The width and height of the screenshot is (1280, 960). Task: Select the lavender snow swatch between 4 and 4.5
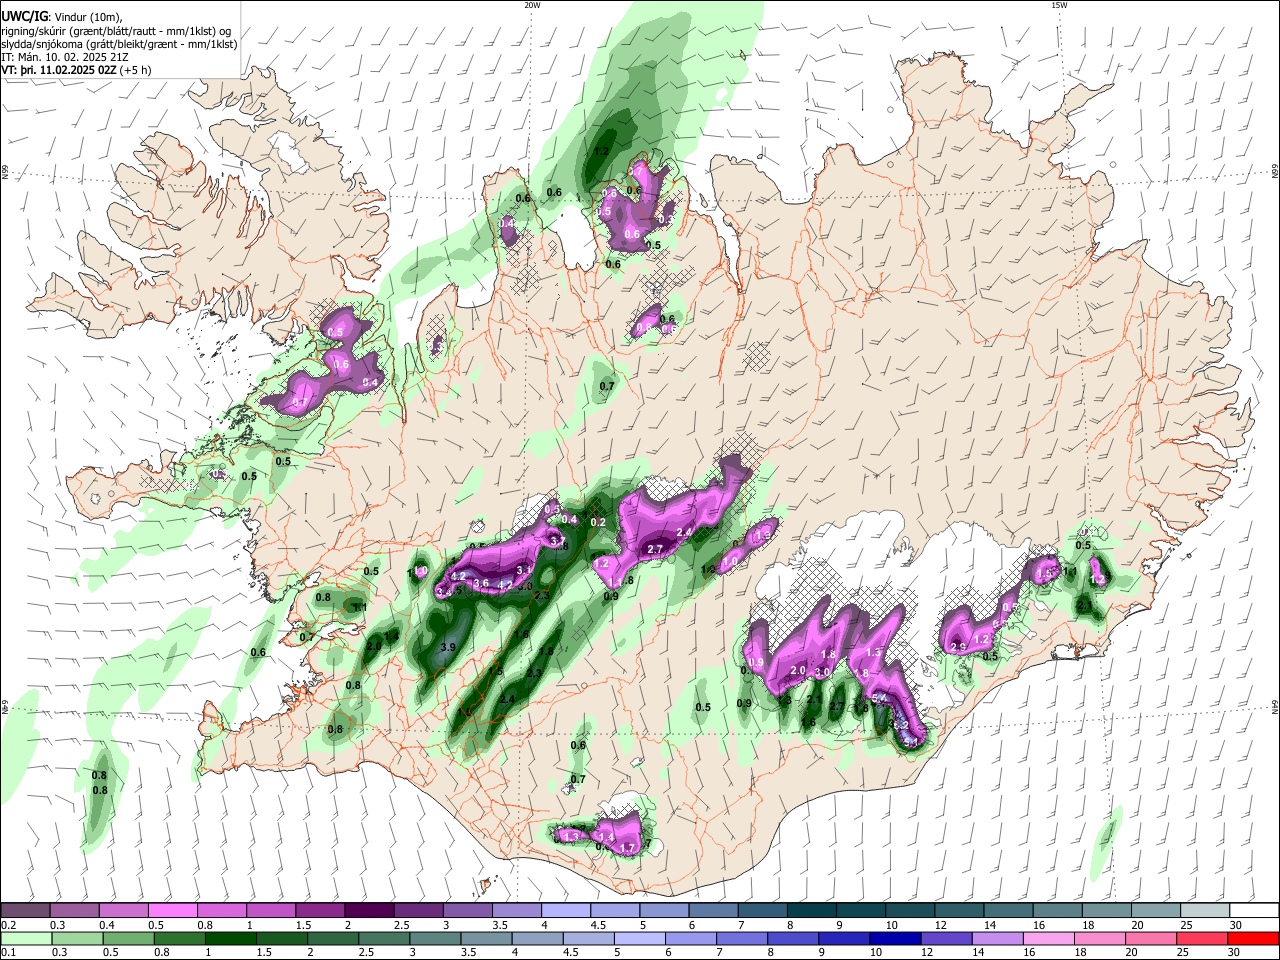[x=565, y=910]
